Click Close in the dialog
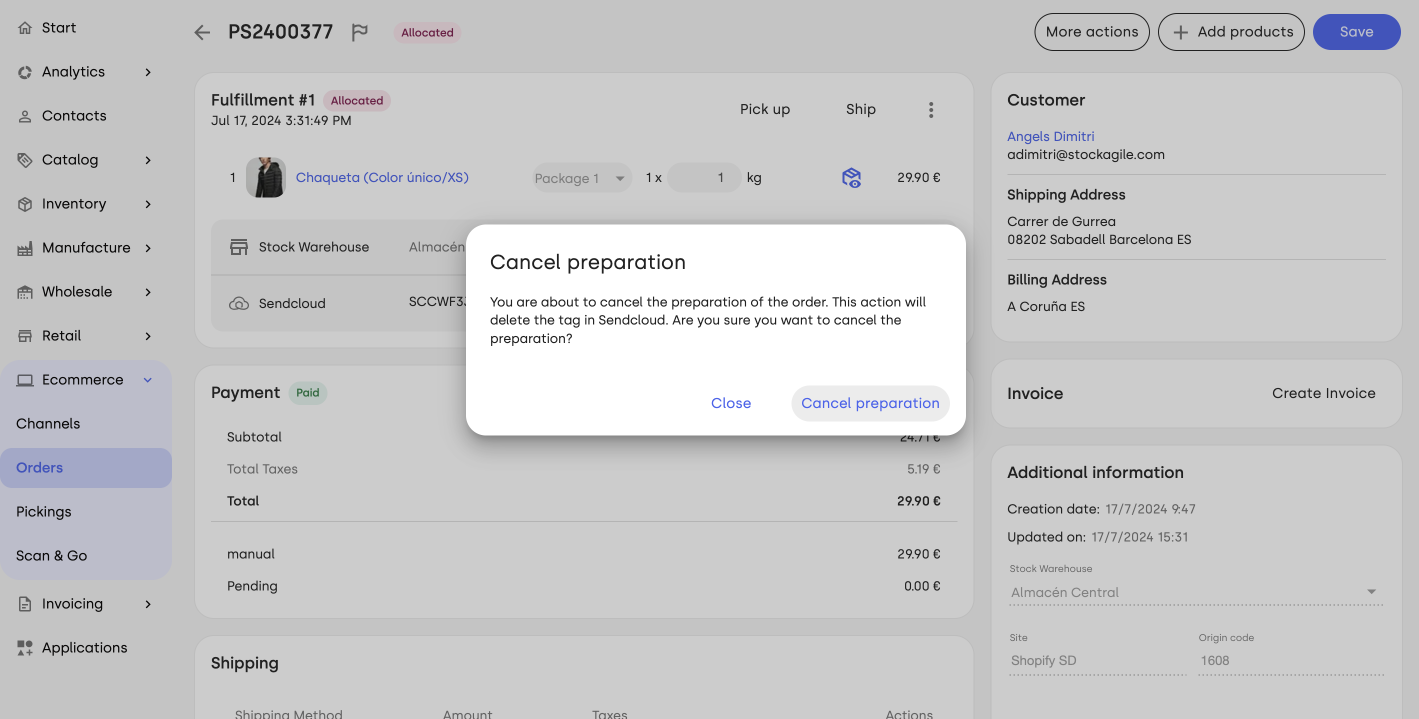This screenshot has width=1419, height=719. tap(731, 403)
